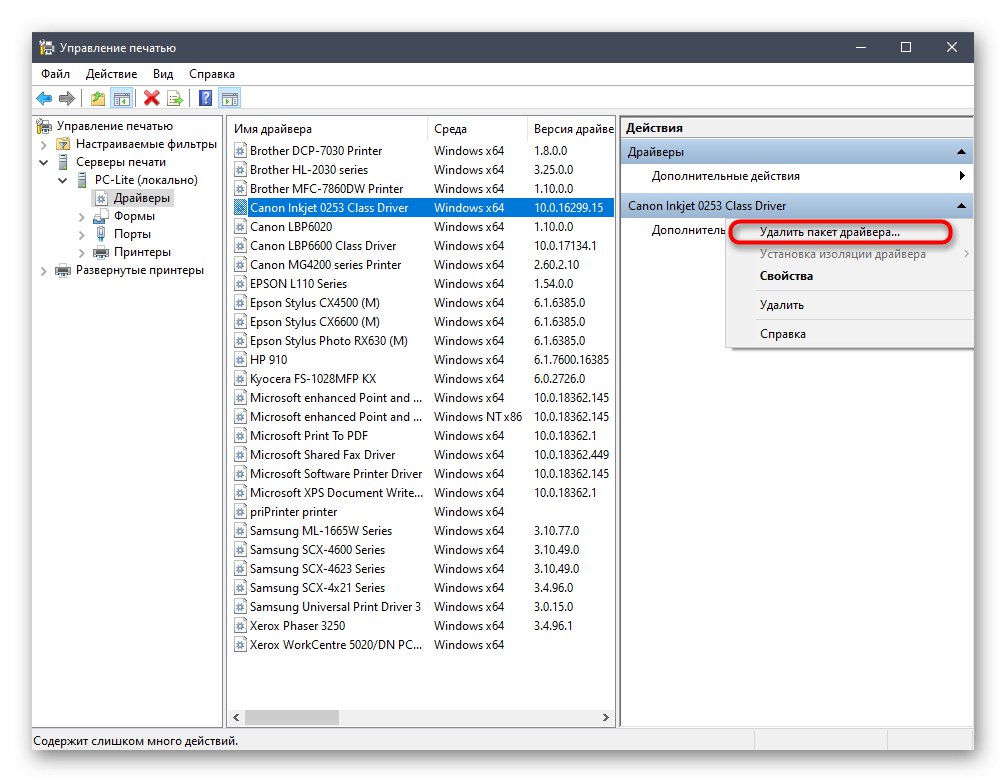Click driver icon beside Samsung ML-1665W Series

240,531
